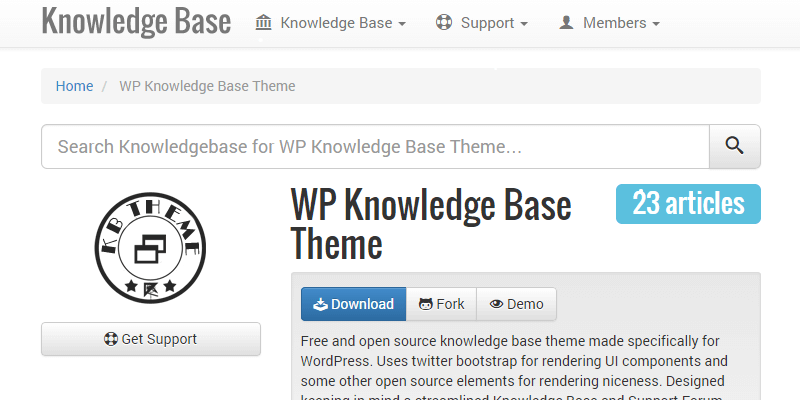The image size is (800, 400).
Task: Focus the Search Knowledgebase input field
Action: point(376,146)
